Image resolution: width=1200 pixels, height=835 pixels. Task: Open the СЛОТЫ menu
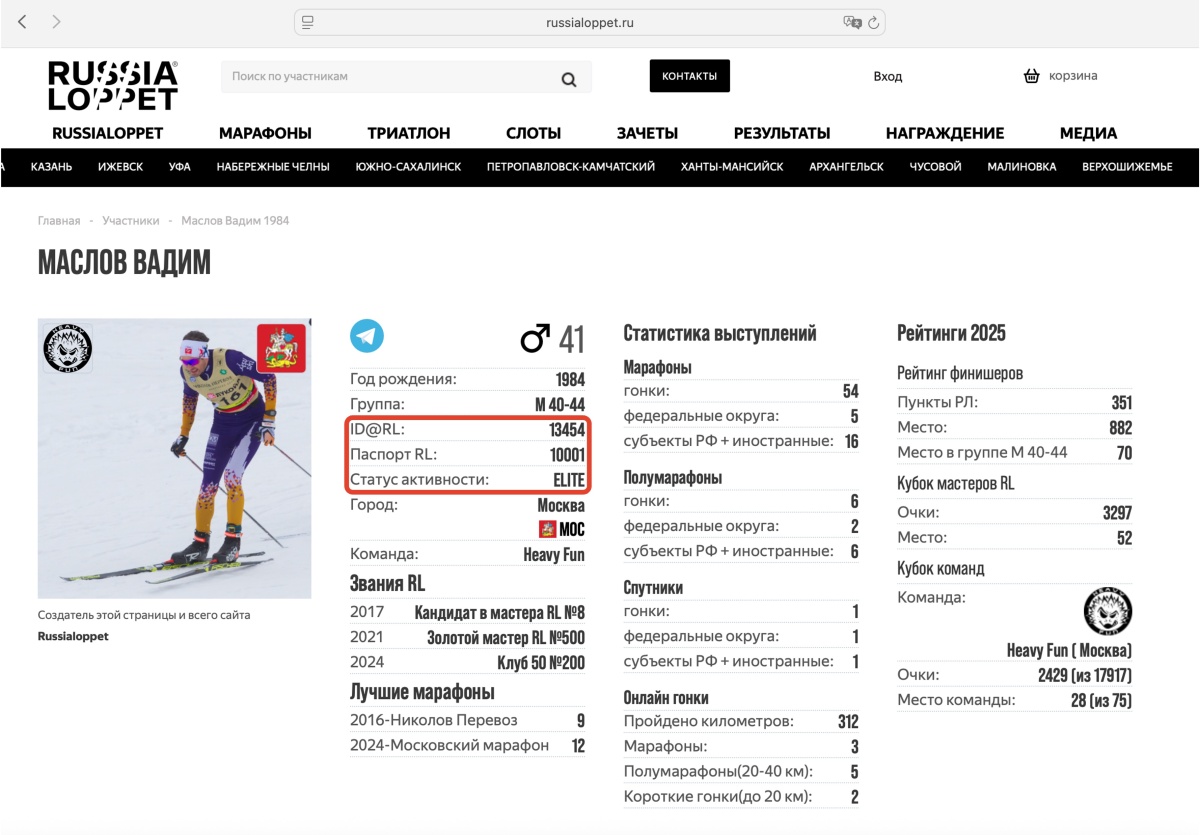tap(533, 133)
